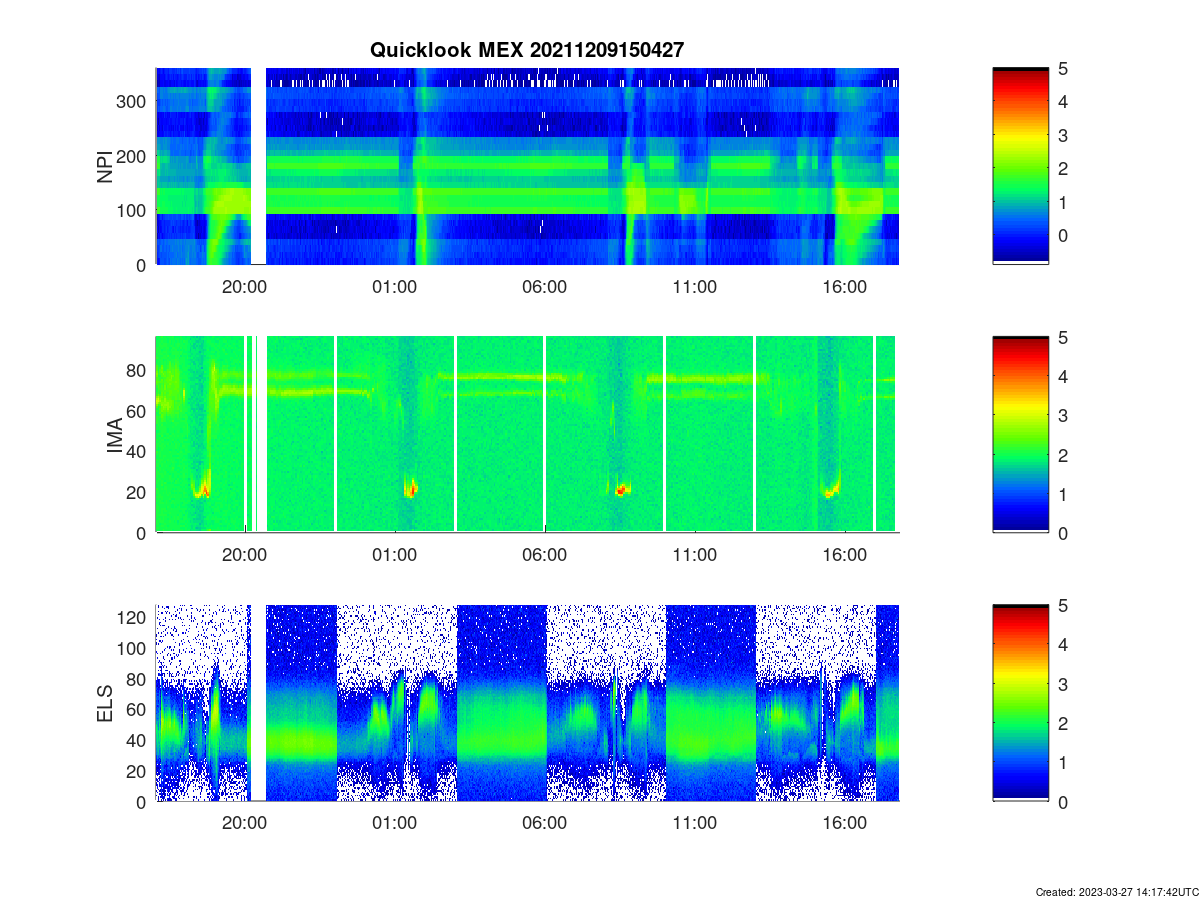Click the Quicklook MEX 20211209150427 title
This screenshot has height=900, width=1200.
pyautogui.click(x=527, y=50)
